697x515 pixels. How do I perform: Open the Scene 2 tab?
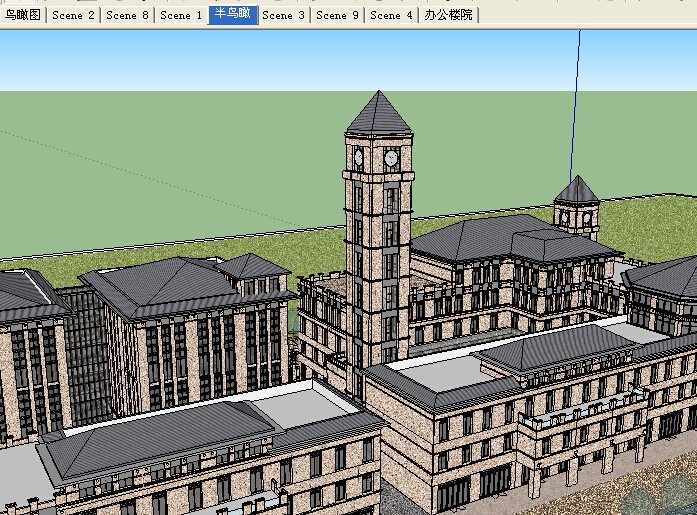73,15
